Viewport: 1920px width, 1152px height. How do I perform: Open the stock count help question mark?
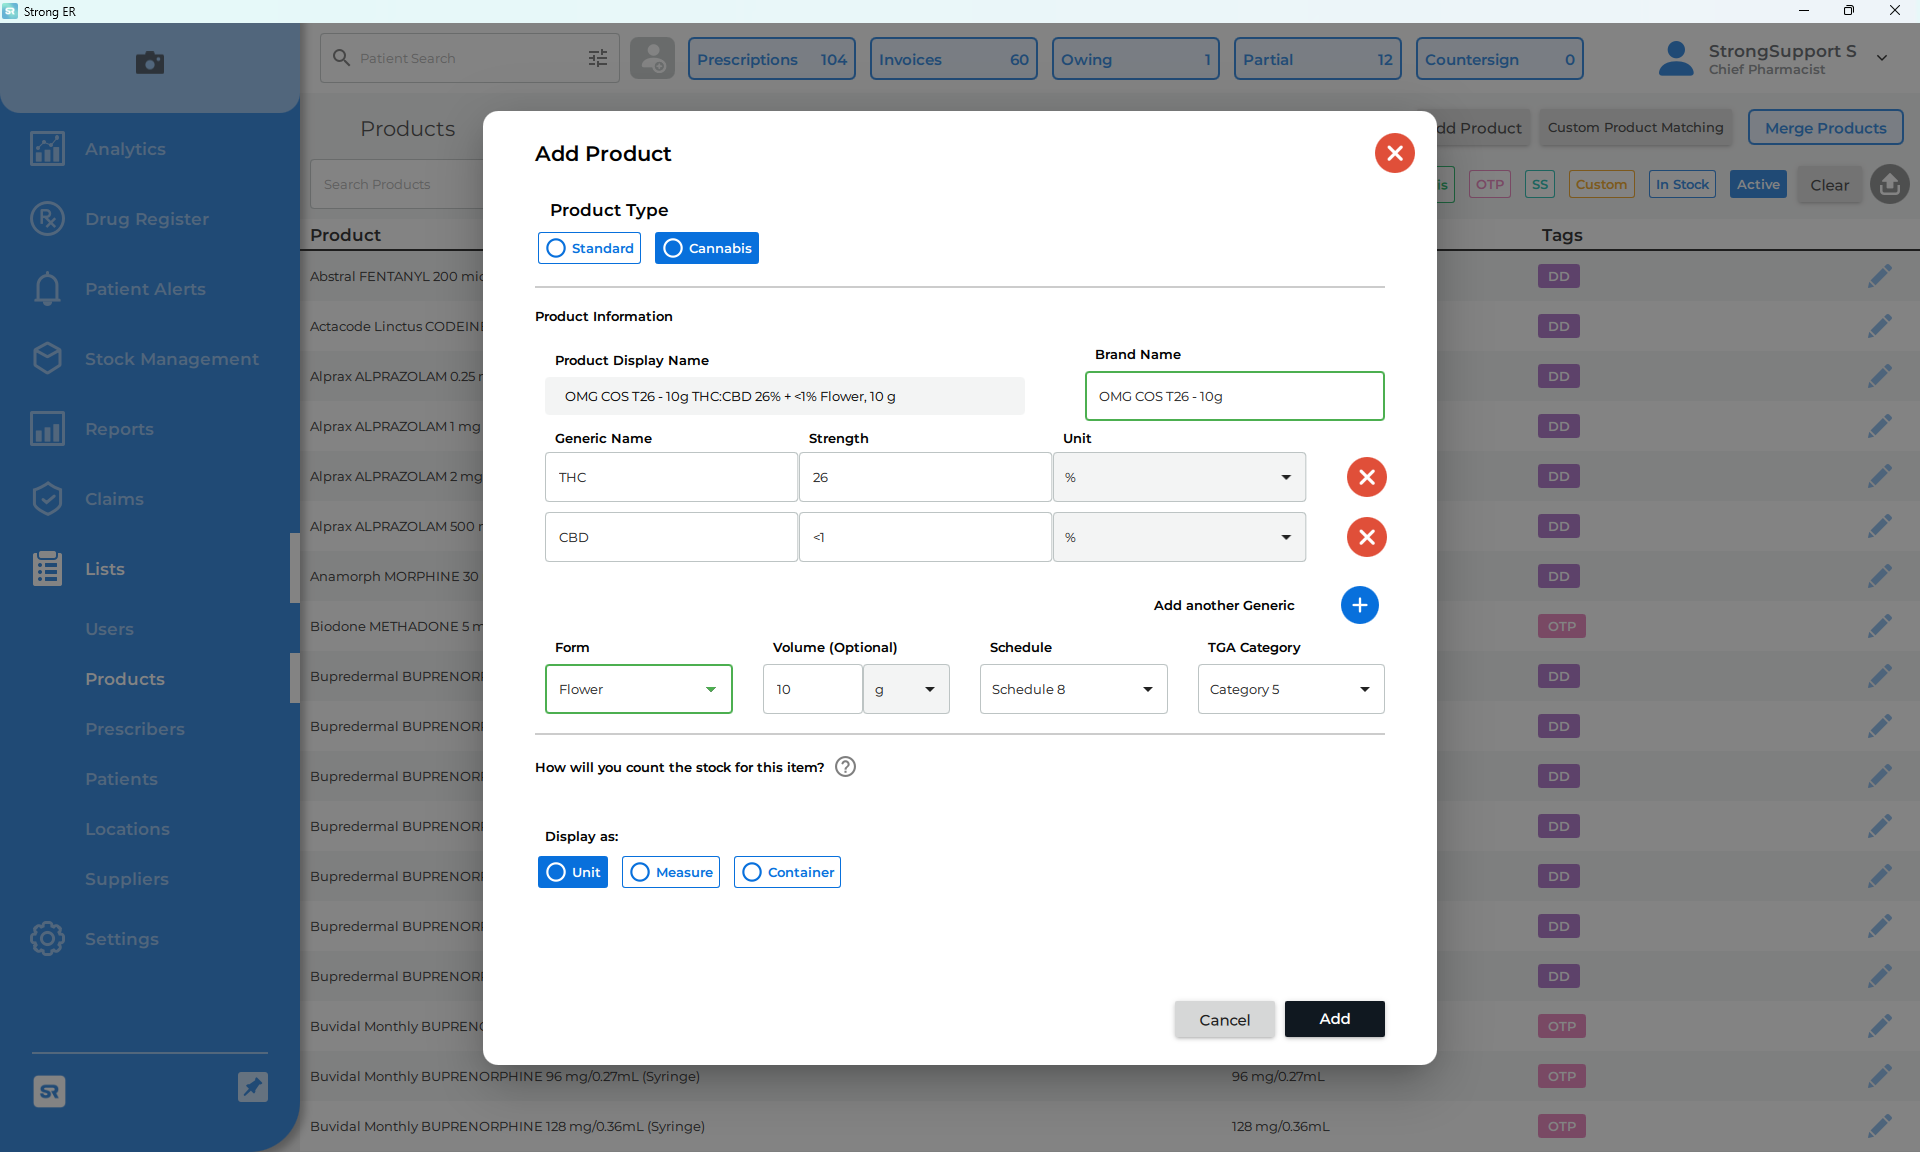pos(845,767)
